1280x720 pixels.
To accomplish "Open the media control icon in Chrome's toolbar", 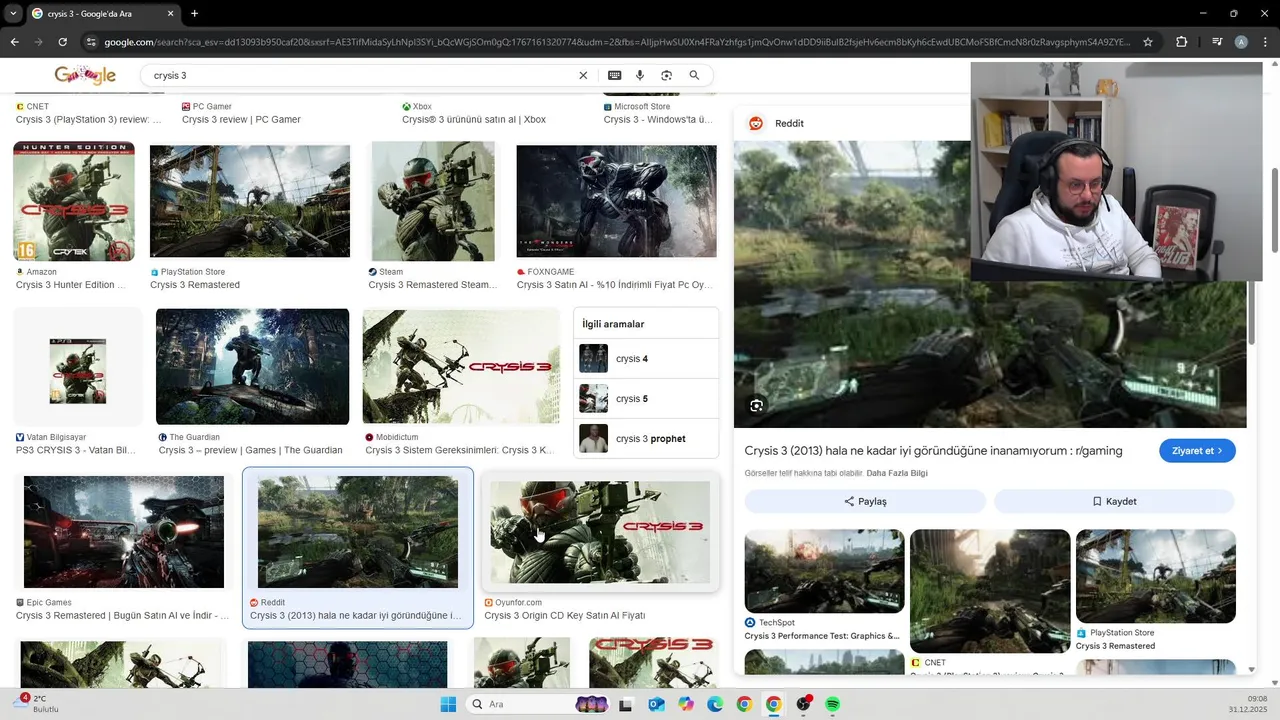I will (x=1217, y=42).
